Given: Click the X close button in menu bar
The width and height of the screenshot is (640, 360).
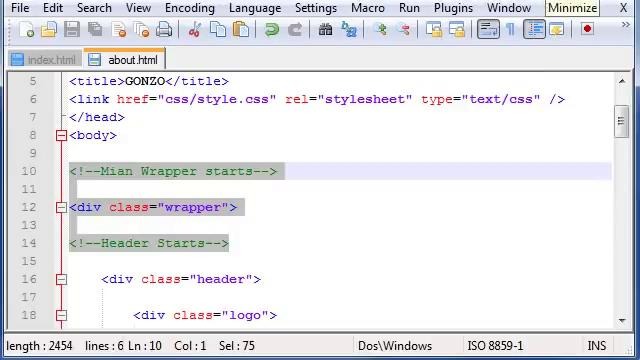Looking at the screenshot, I should (623, 8).
